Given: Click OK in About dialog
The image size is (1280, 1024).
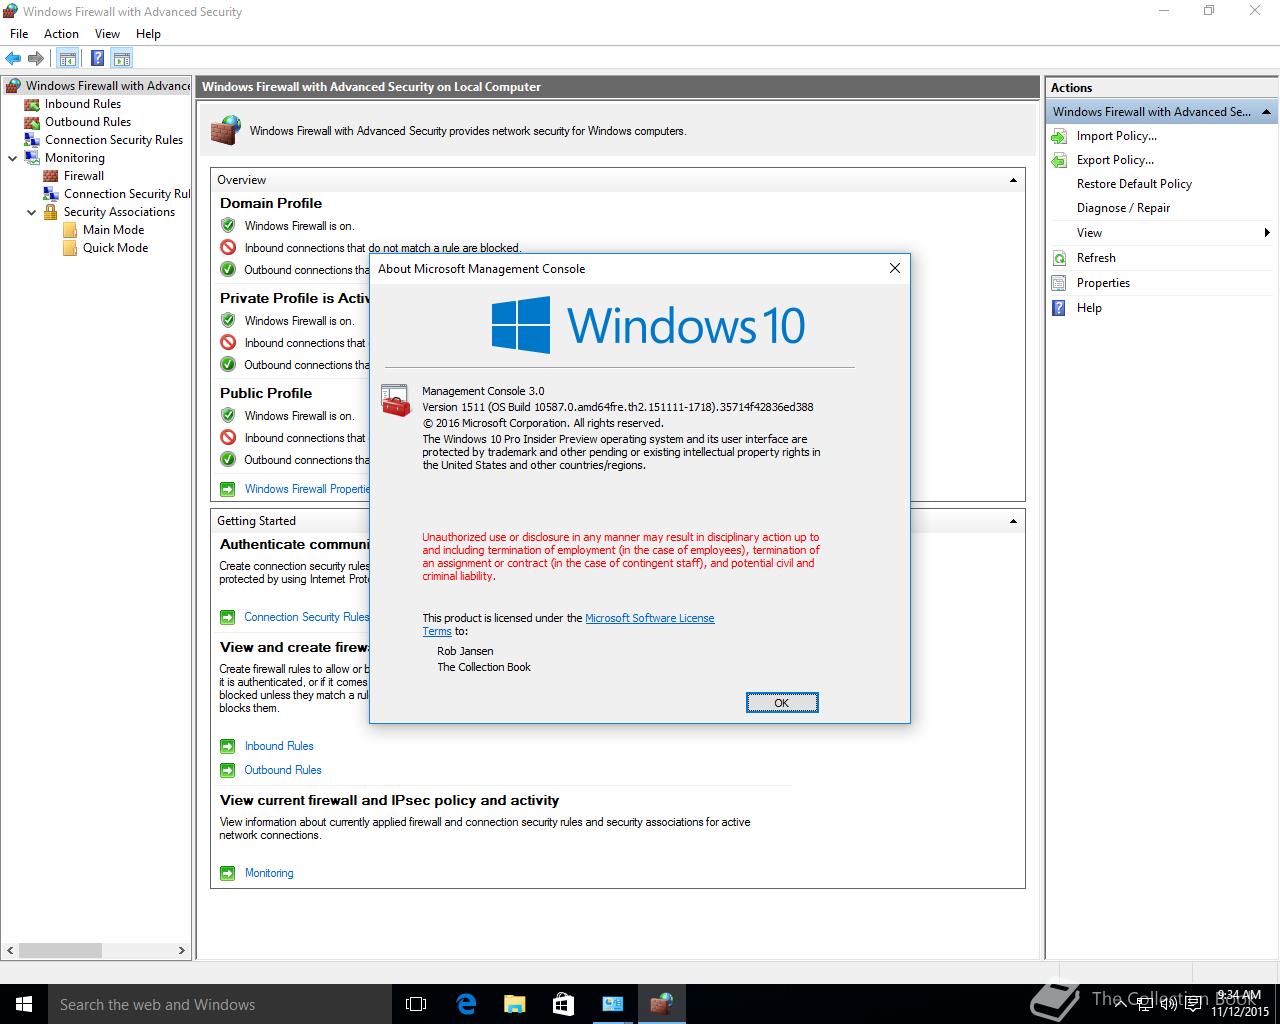Looking at the screenshot, I should click(x=782, y=703).
